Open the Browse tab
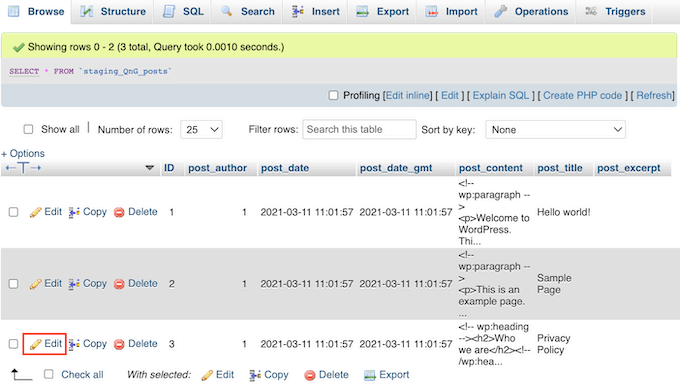Screen dimensions: 680x384 tap(36, 12)
